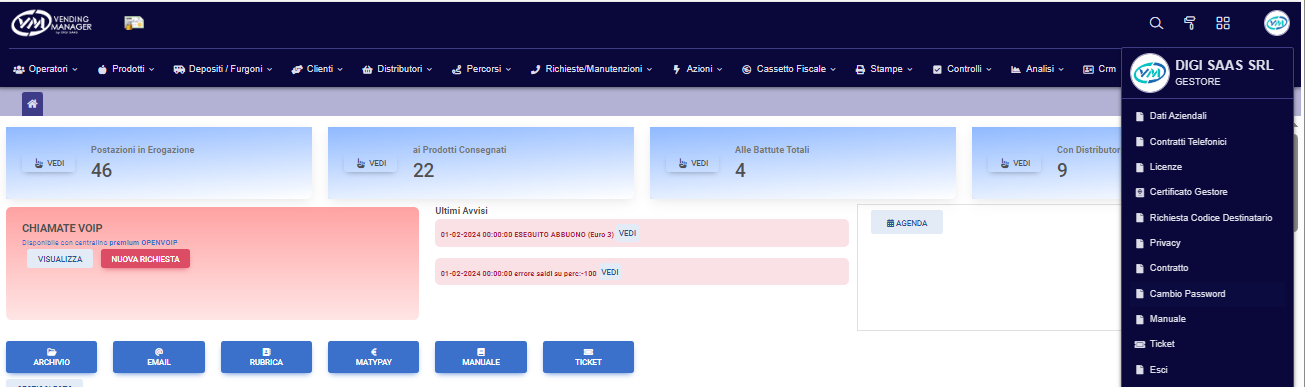Open the ARCHIVIO shortcut
Screen dimensions: 1305x387
(x=52, y=357)
